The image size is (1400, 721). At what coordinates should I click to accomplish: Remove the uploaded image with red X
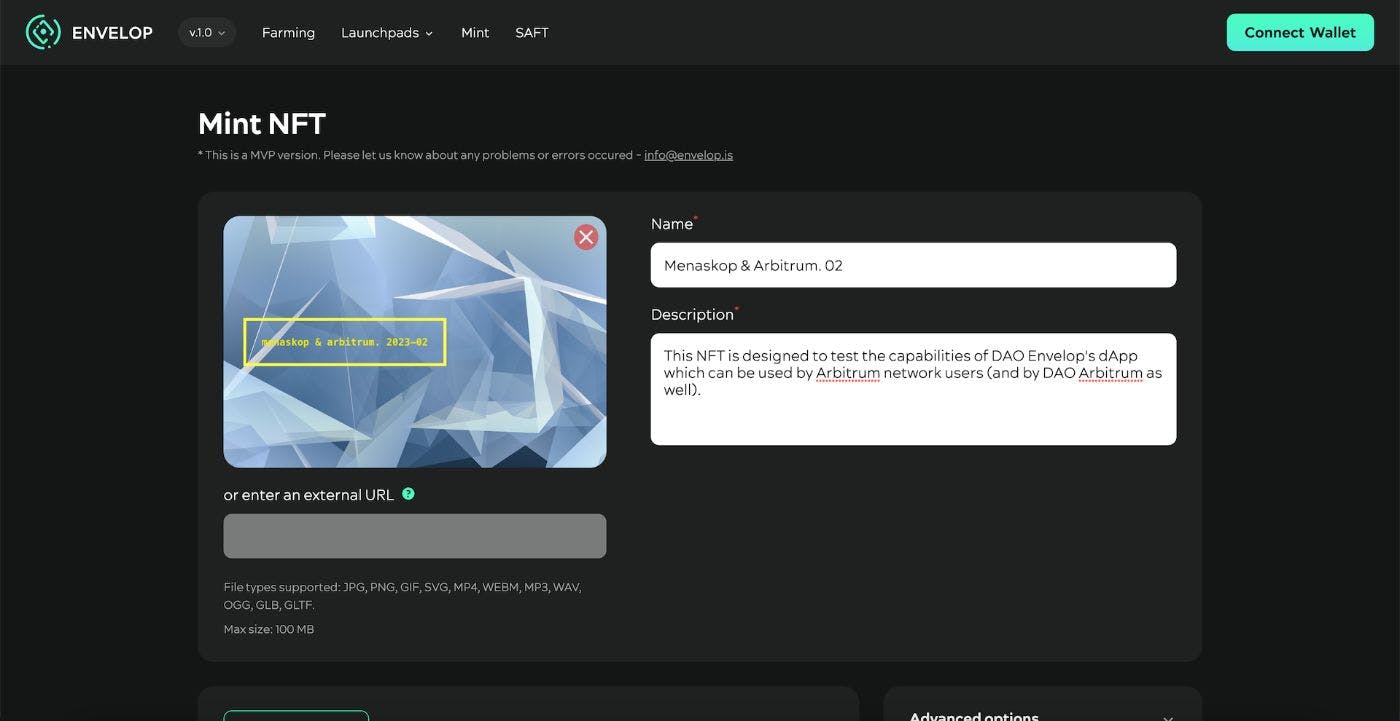pos(586,237)
